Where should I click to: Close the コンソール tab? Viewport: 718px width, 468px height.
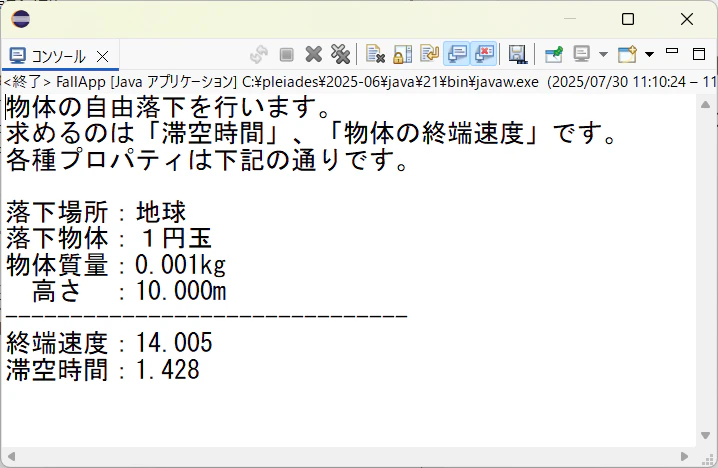pos(103,56)
